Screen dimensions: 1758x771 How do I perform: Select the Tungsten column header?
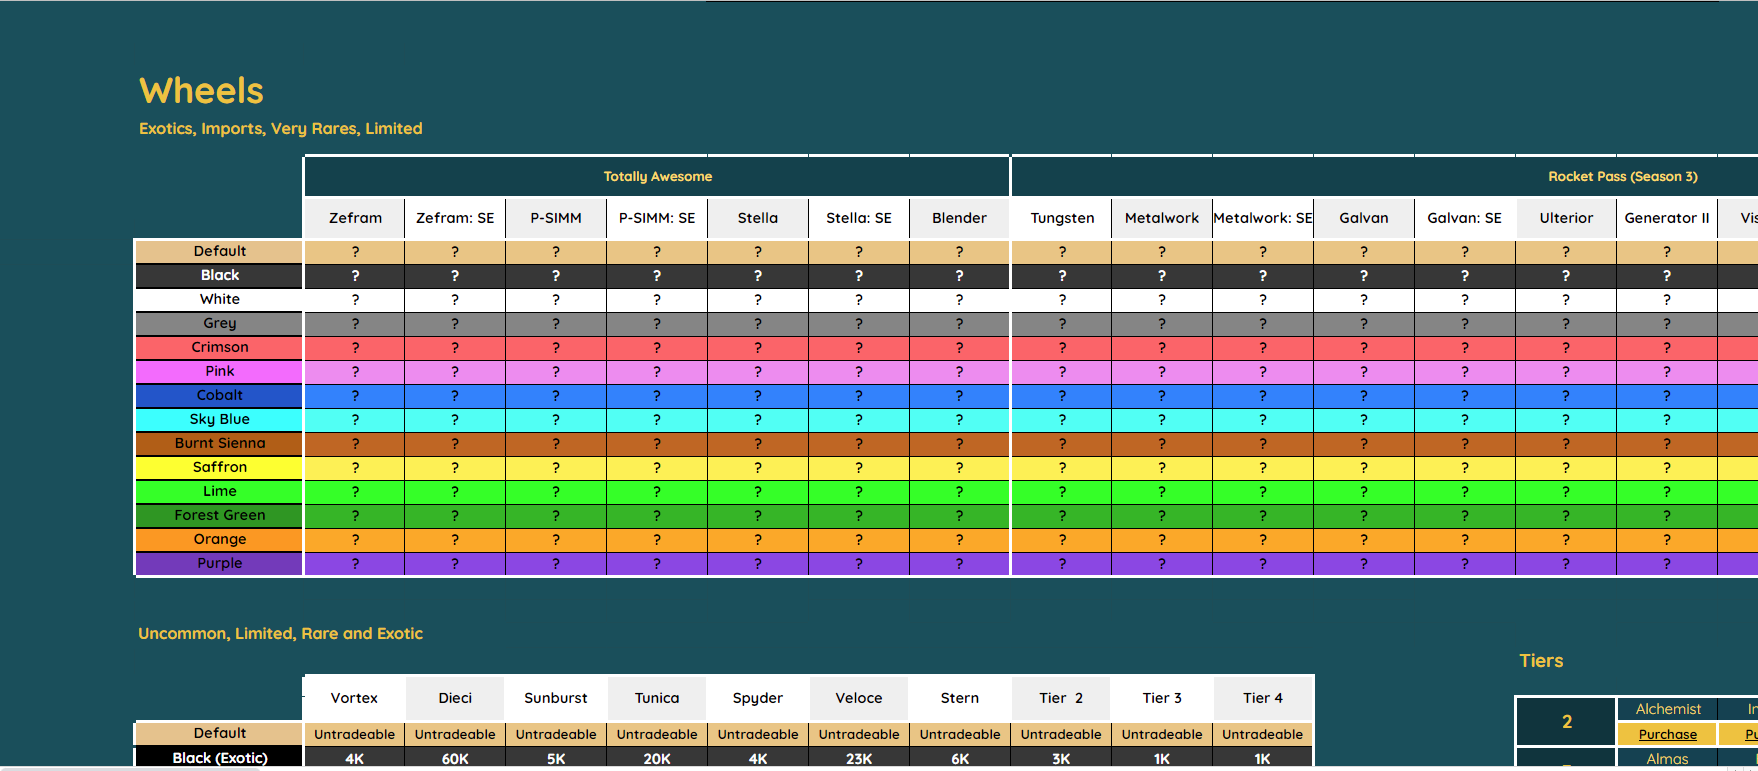[x=1062, y=218]
